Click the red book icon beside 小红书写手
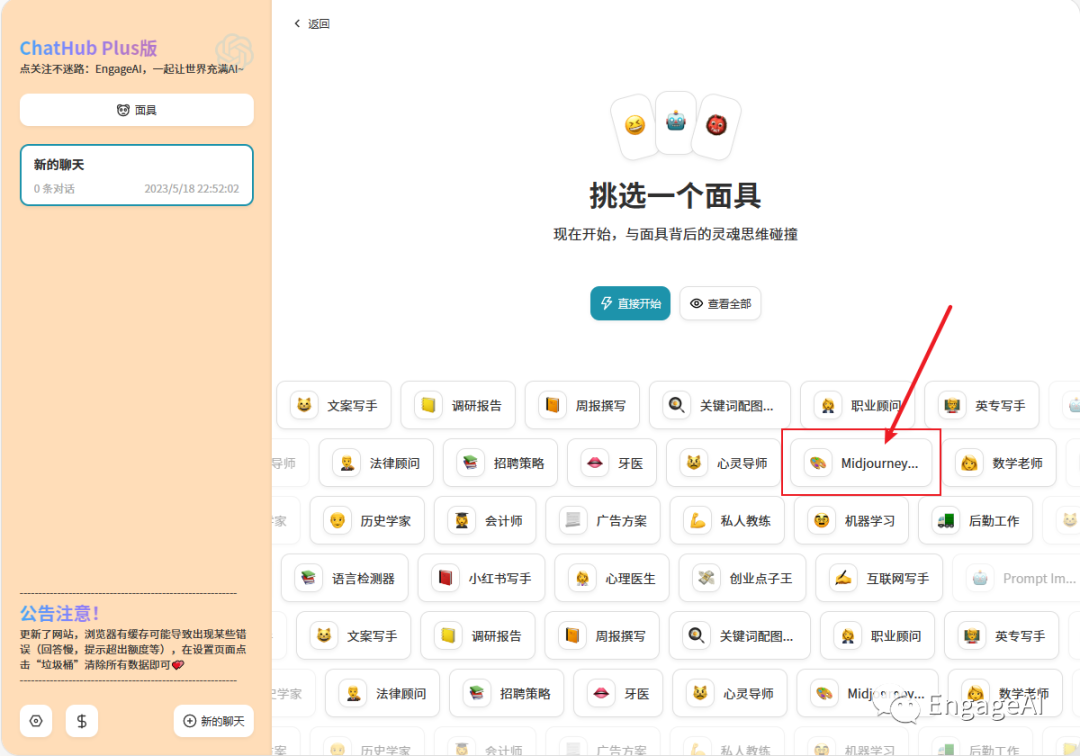This screenshot has width=1080, height=756. (x=446, y=578)
